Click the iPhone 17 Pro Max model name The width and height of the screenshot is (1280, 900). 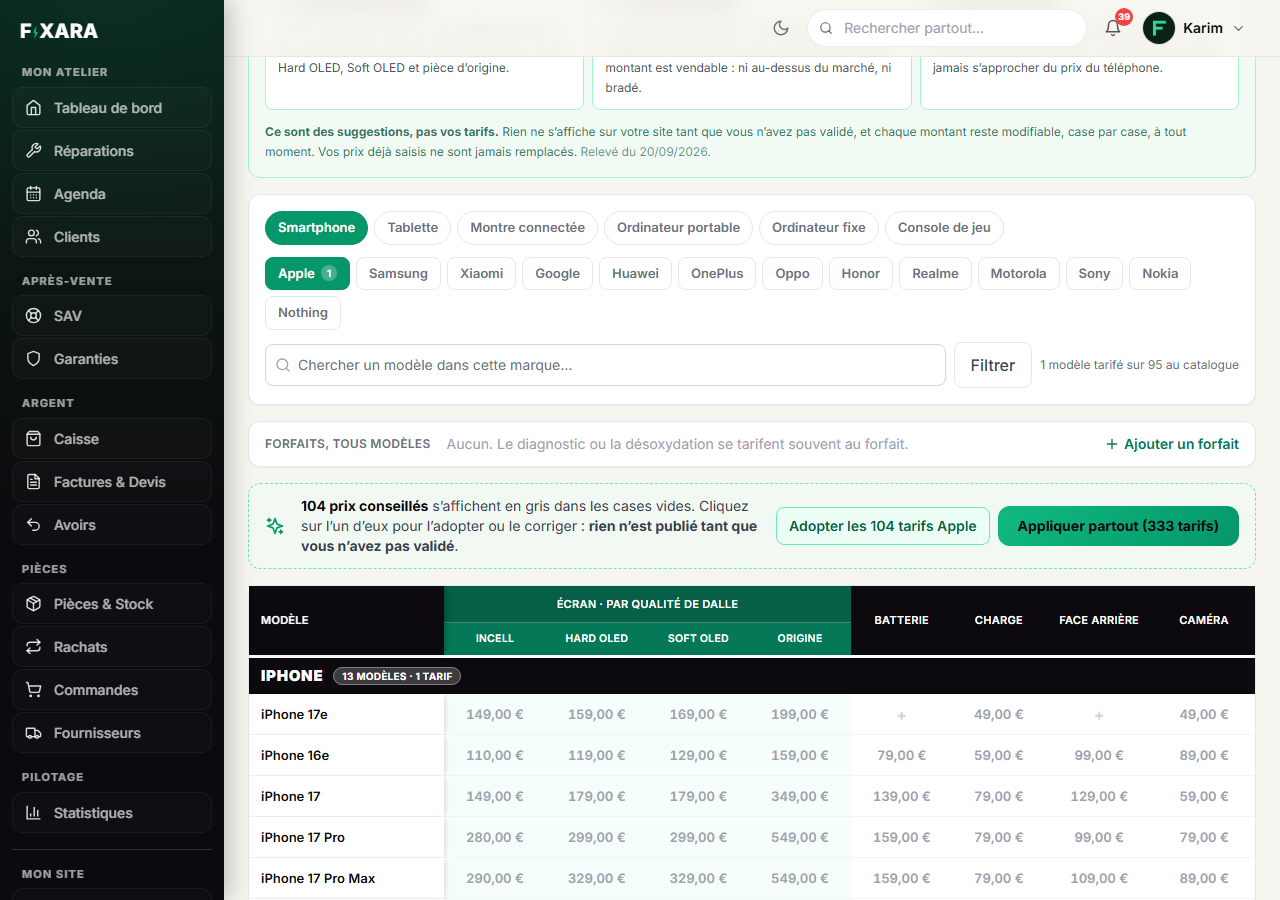(x=318, y=879)
